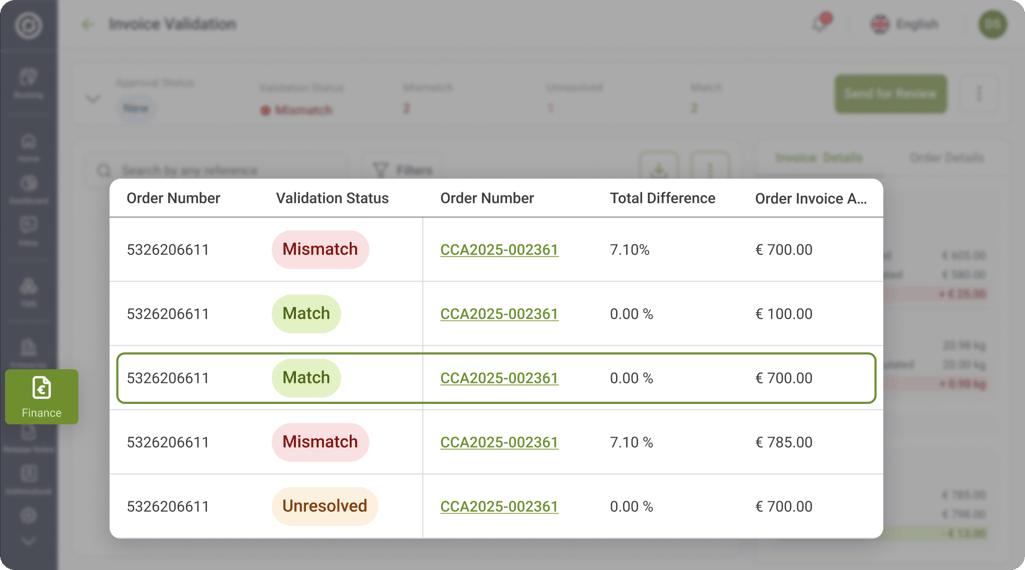Click the Validation Status column header
This screenshot has height=570, width=1025.
pyautogui.click(x=332, y=198)
